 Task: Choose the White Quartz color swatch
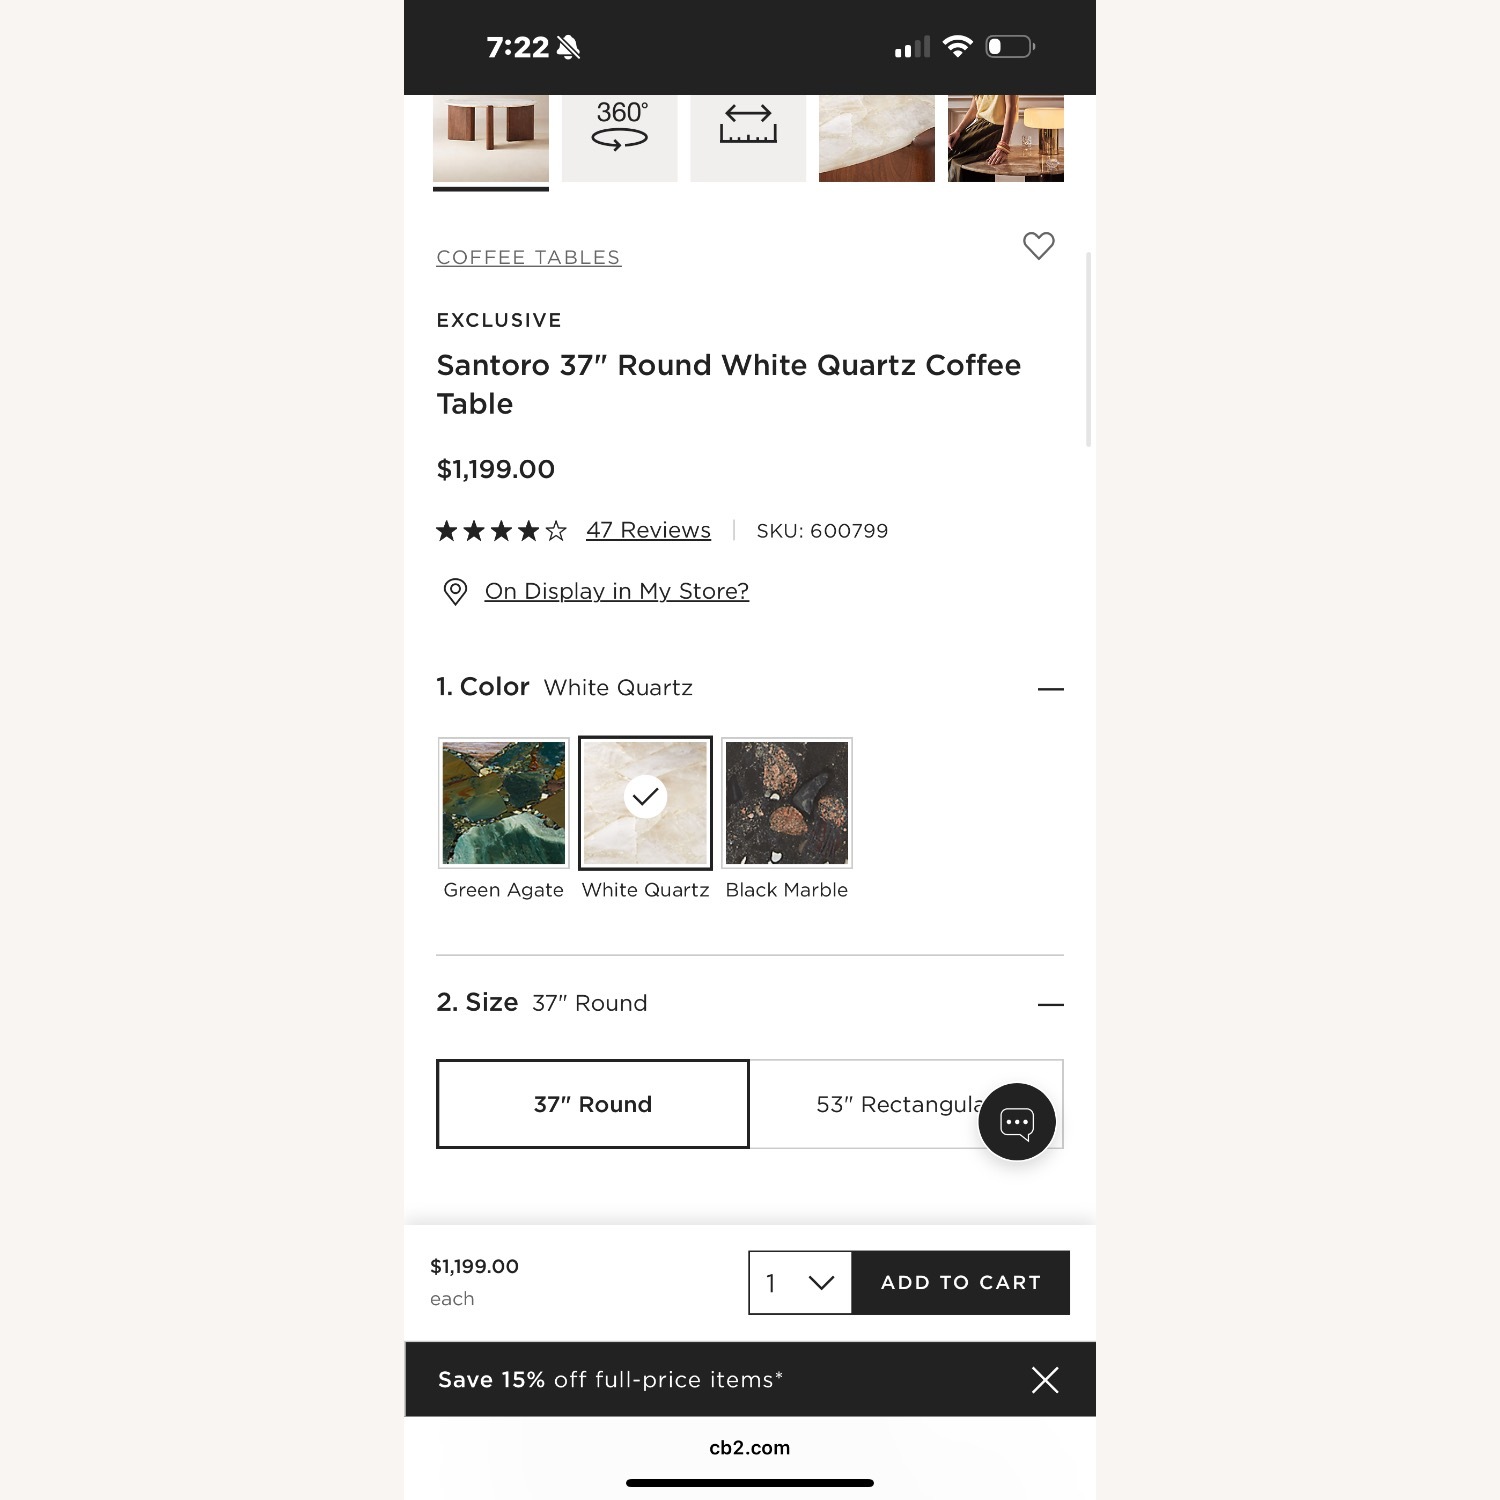[x=645, y=803]
